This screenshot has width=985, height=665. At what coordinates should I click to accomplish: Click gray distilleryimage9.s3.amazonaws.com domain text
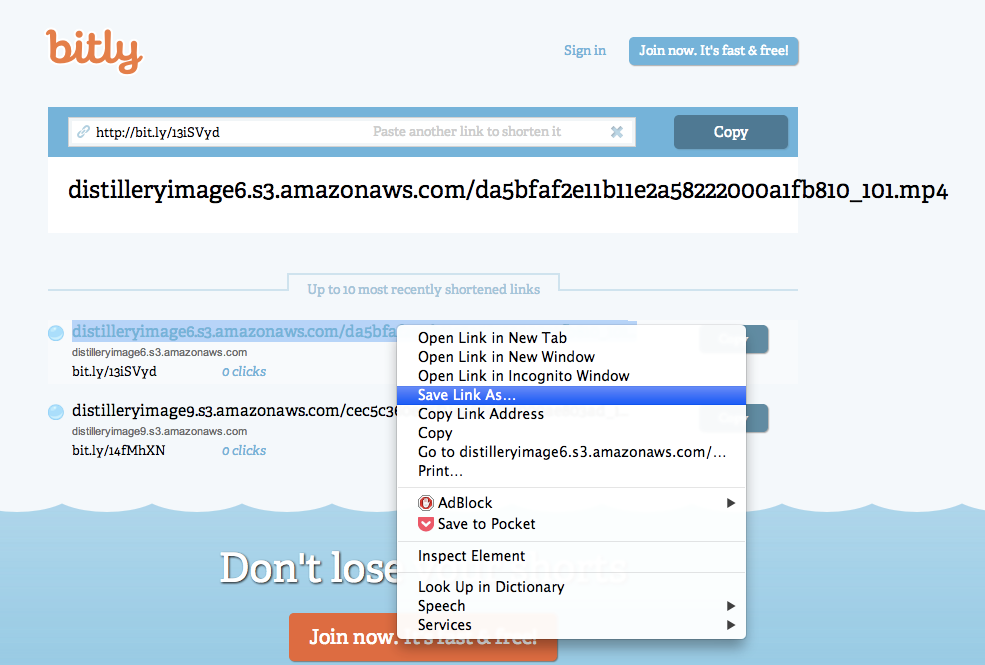click(160, 431)
